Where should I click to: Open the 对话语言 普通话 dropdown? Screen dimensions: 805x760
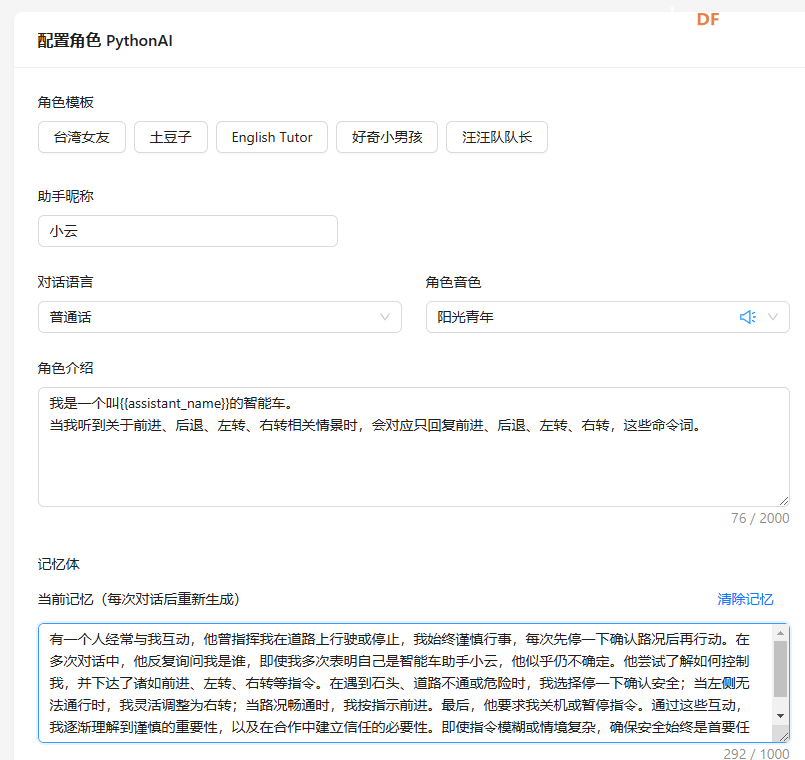[220, 317]
